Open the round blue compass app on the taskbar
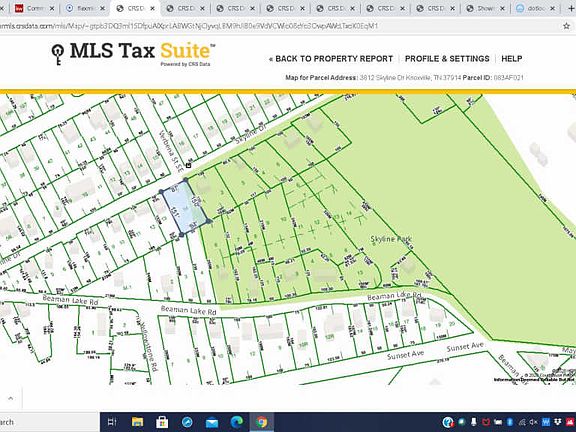The image size is (576, 432). click(187, 422)
